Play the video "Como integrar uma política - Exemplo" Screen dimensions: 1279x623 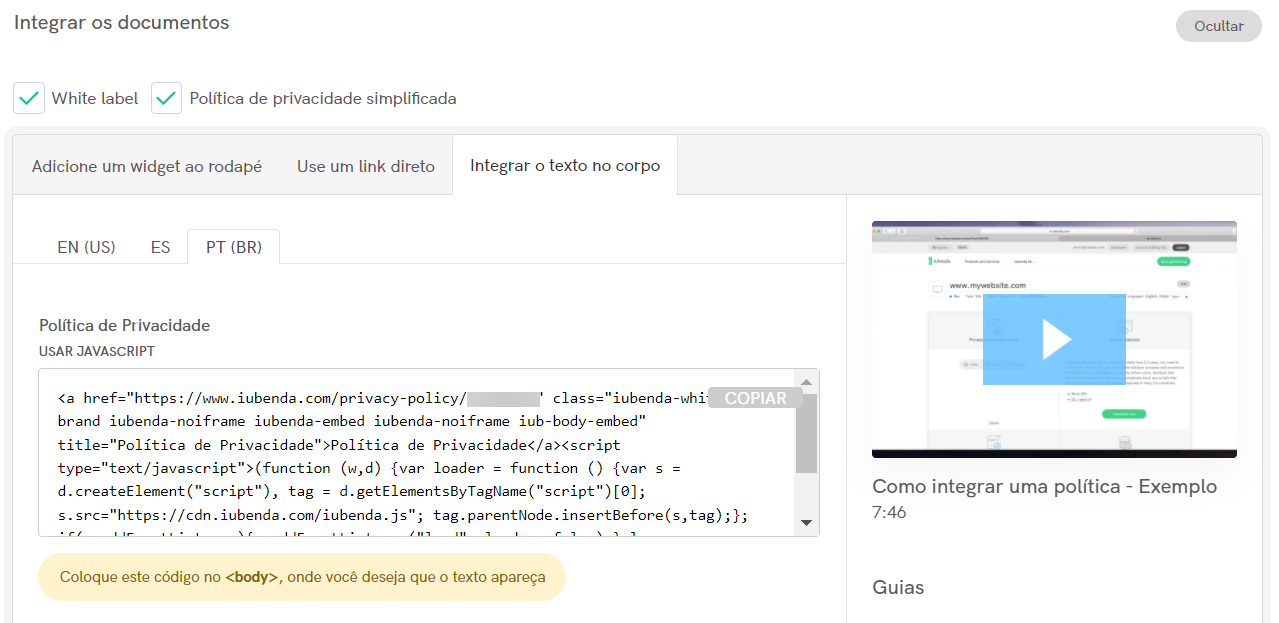(1054, 339)
